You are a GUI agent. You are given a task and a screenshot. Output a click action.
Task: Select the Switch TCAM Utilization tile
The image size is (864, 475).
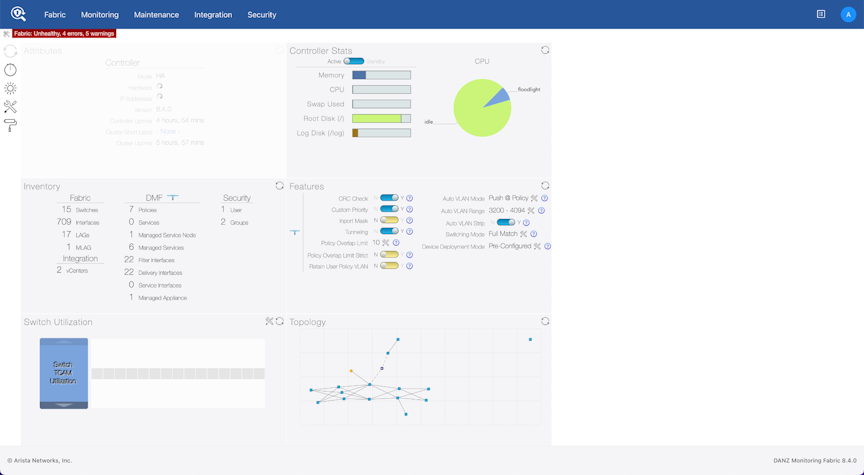click(x=64, y=373)
